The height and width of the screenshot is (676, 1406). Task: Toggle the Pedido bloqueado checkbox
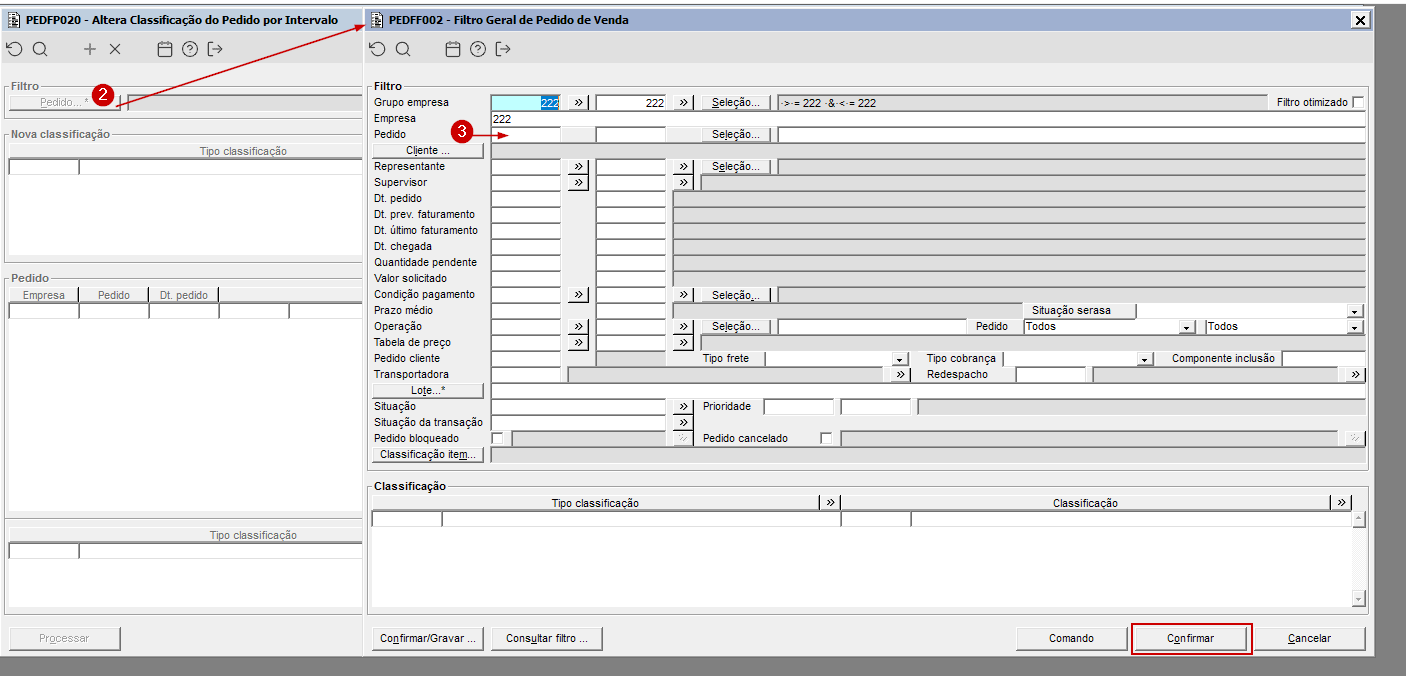tap(497, 438)
